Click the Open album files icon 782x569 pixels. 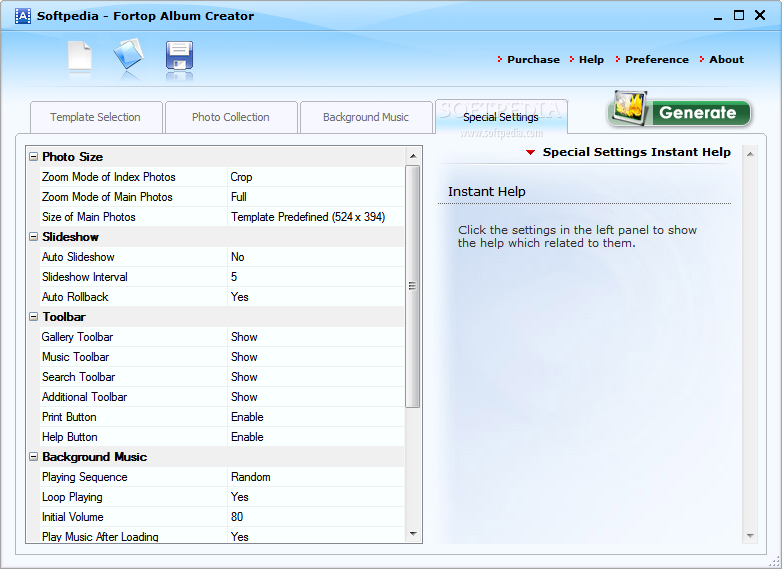click(x=129, y=54)
